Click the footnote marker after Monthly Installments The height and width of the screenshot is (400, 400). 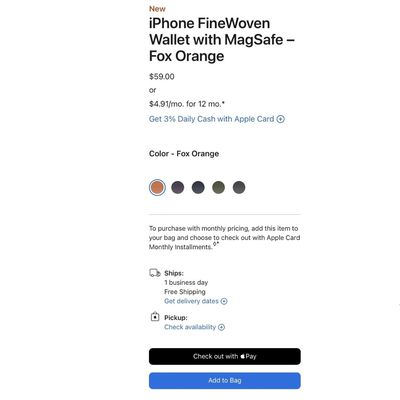click(x=216, y=244)
